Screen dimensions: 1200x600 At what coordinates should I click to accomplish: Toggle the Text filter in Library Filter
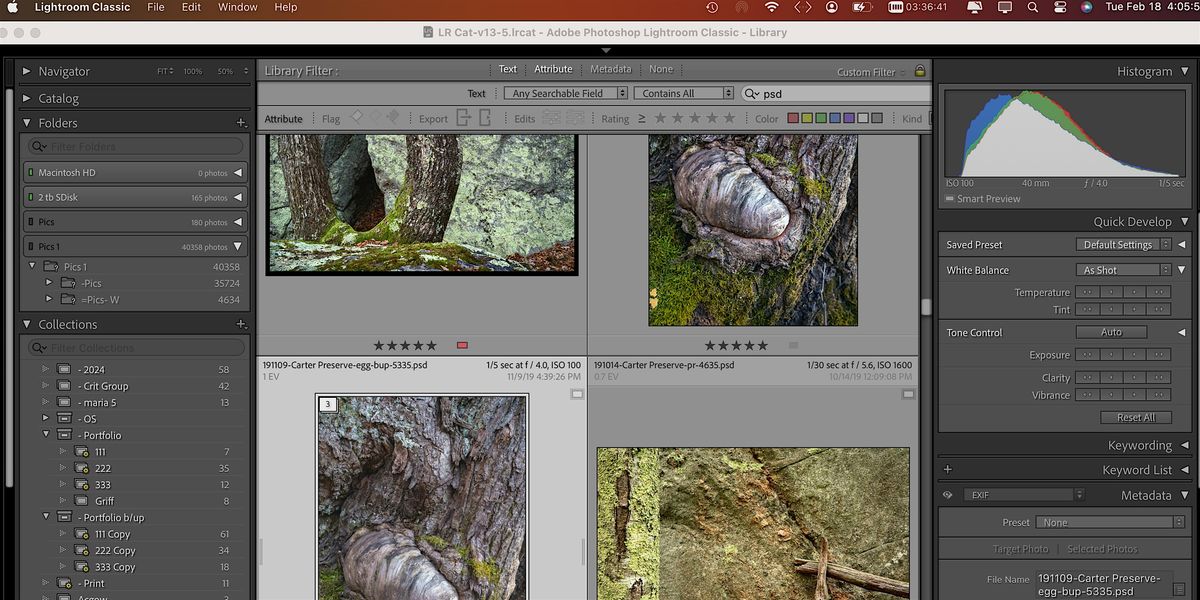pos(508,70)
